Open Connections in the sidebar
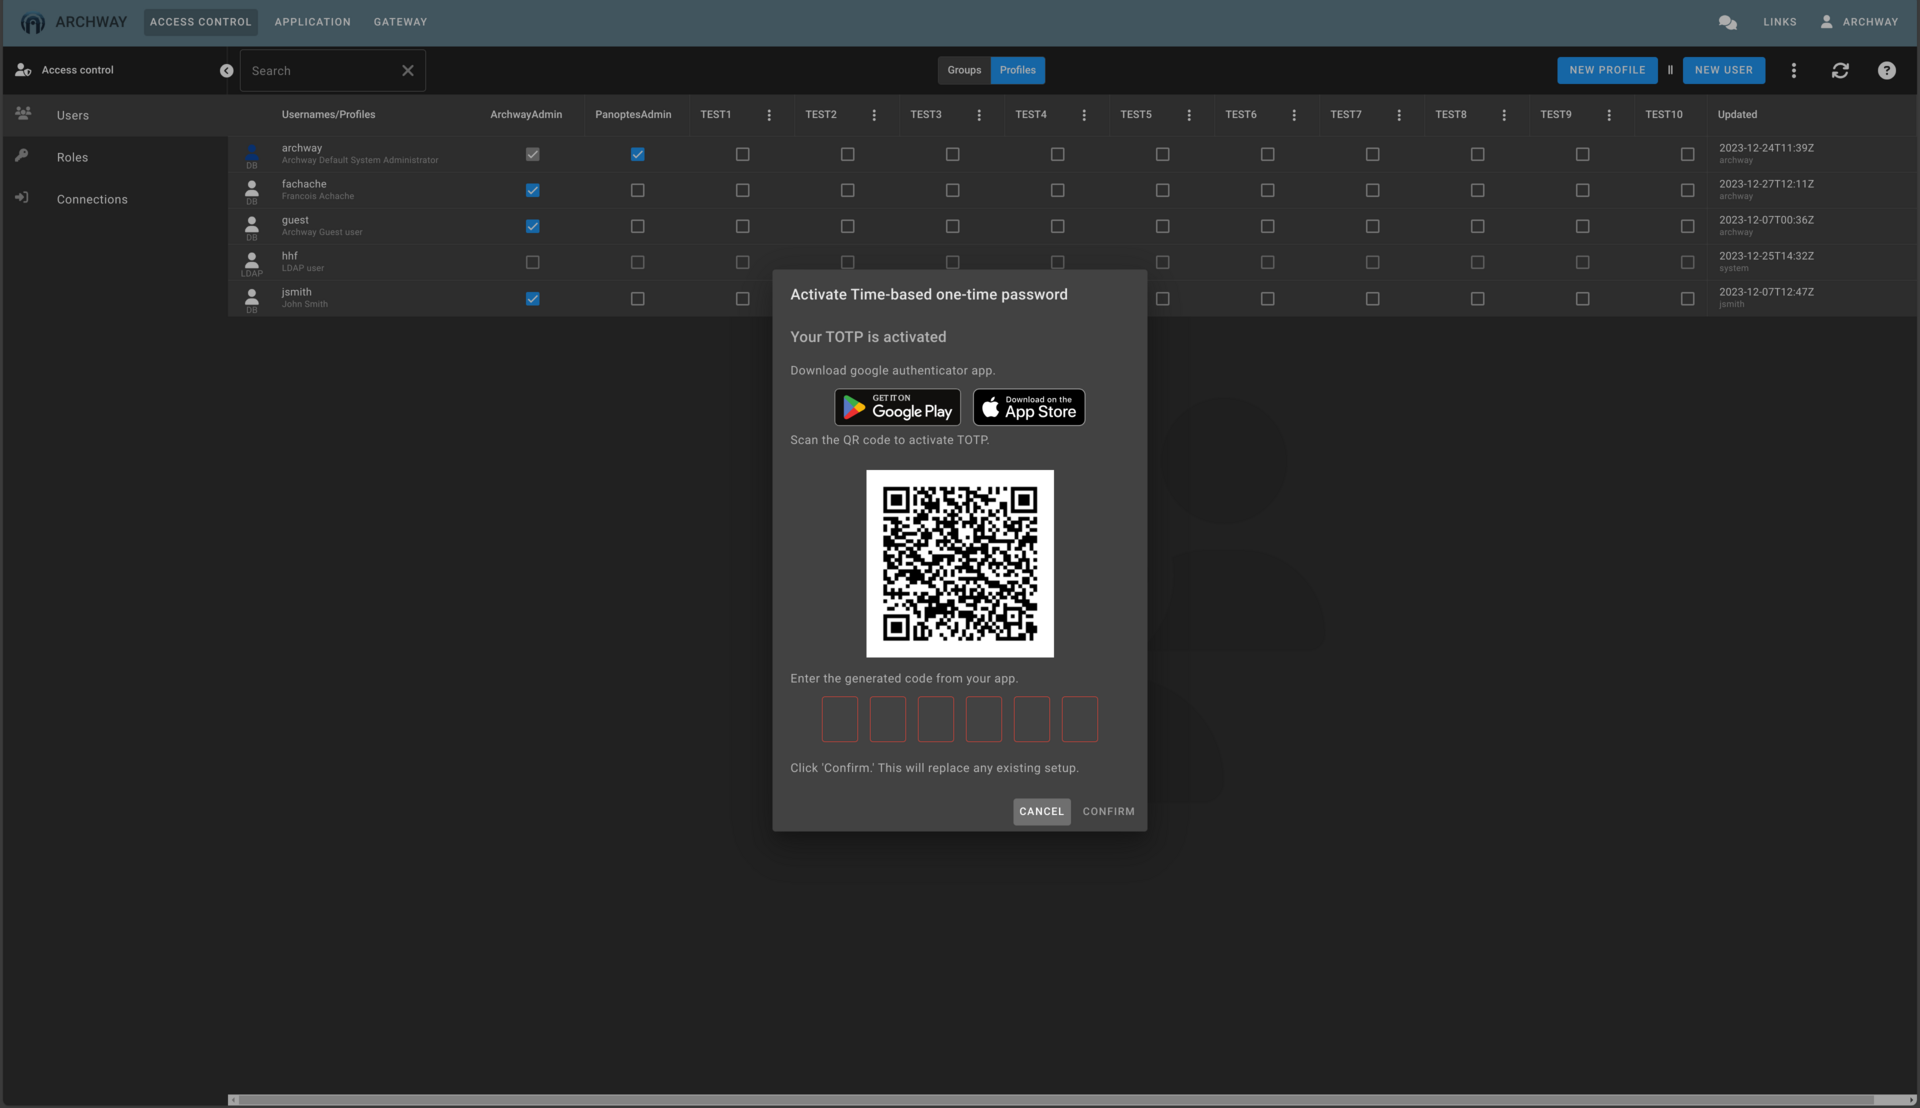The height and width of the screenshot is (1108, 1920). point(114,199)
